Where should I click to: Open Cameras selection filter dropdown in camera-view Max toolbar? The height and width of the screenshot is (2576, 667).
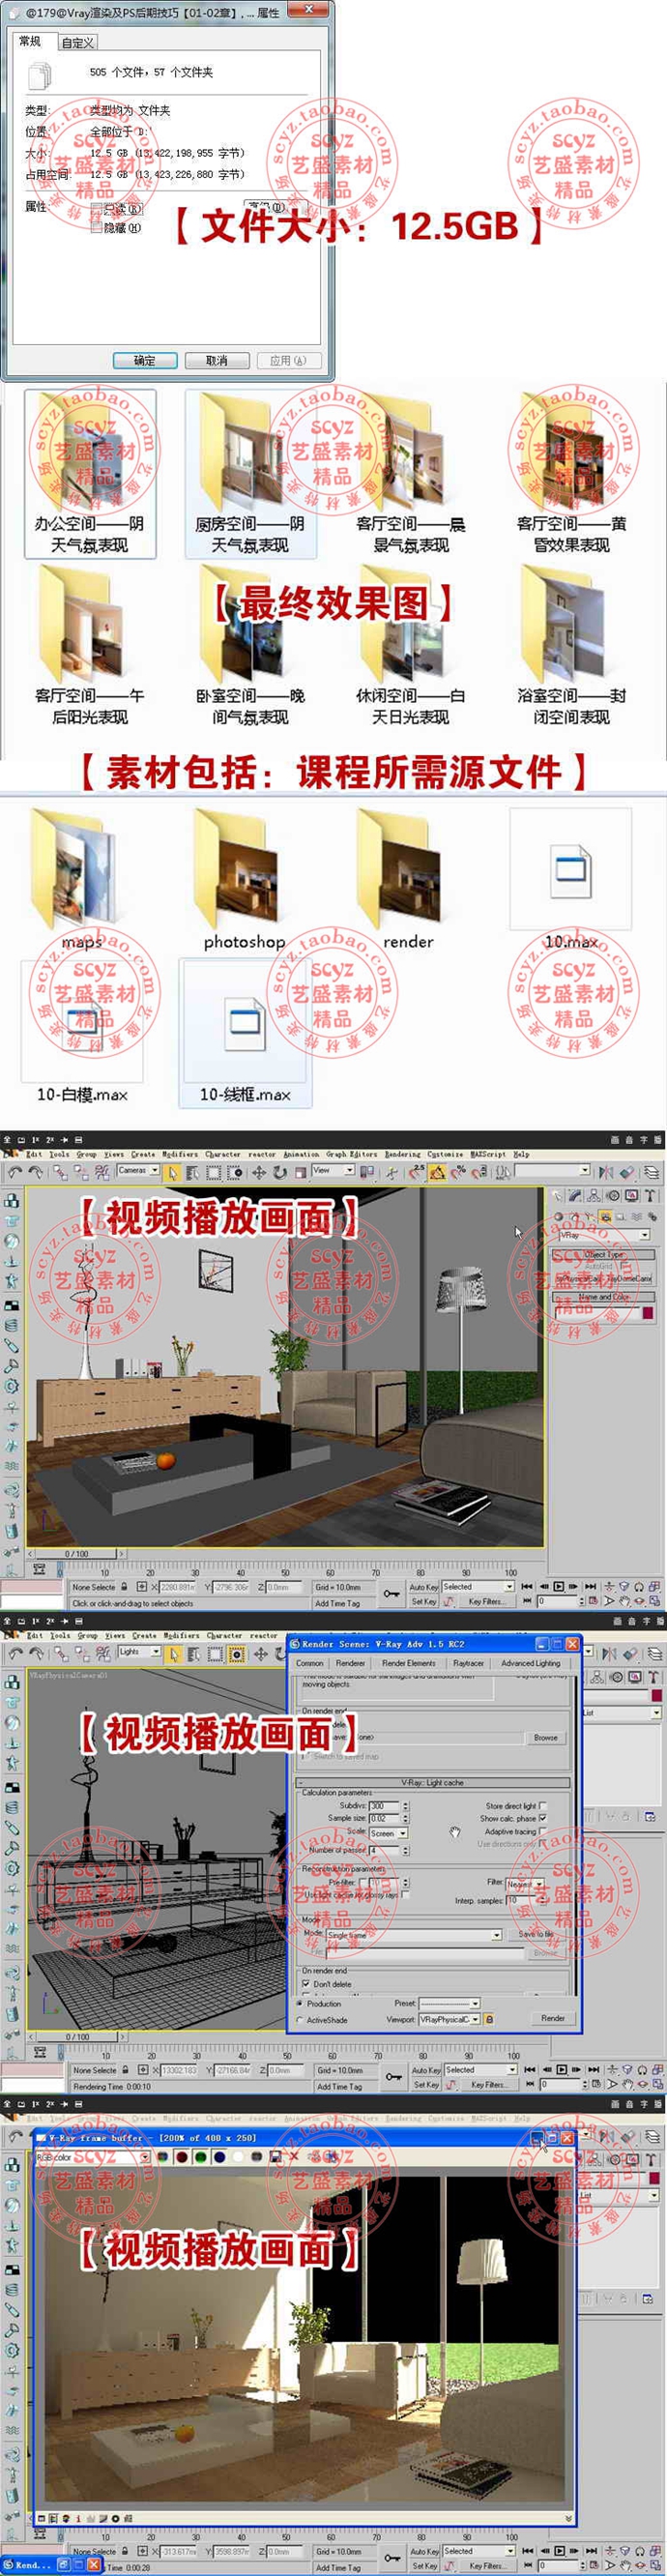138,1170
